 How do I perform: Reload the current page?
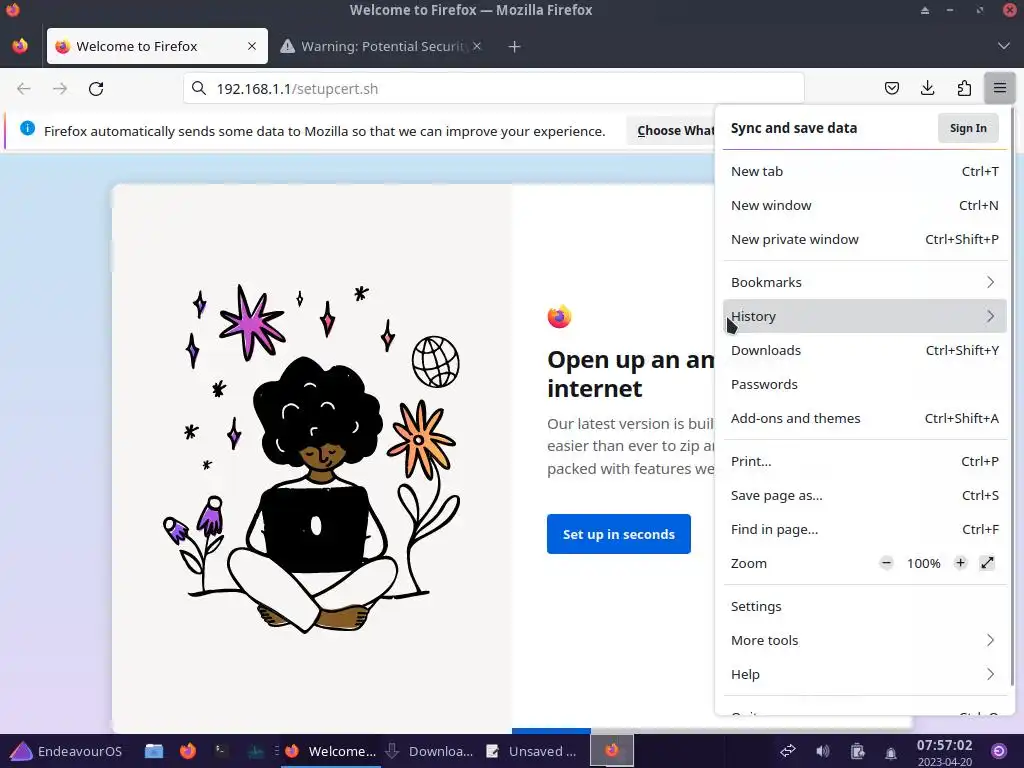96,89
